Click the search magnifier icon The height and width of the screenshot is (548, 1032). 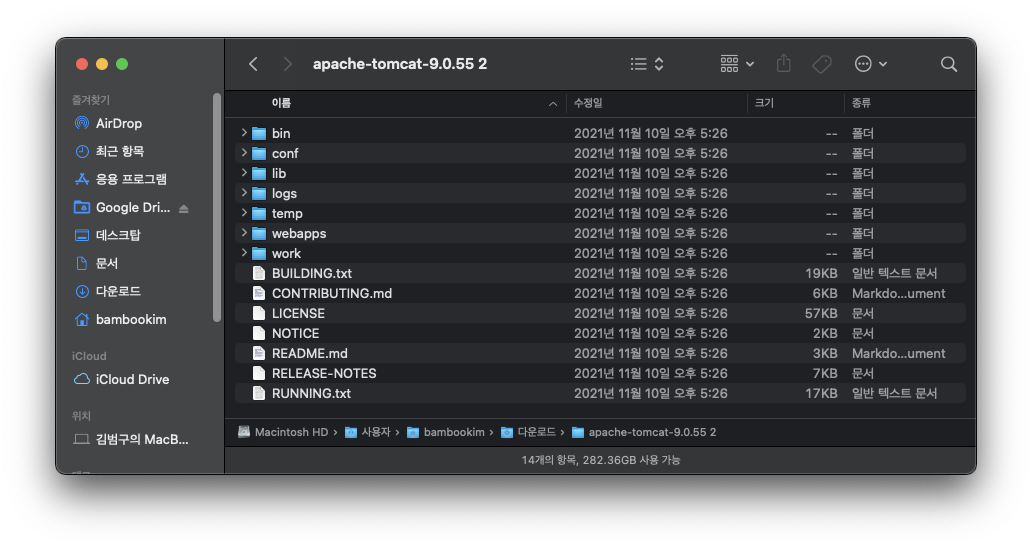click(x=948, y=64)
